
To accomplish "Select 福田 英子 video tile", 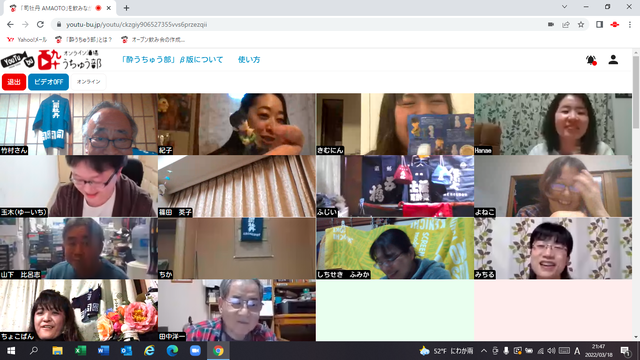I will click(x=237, y=186).
